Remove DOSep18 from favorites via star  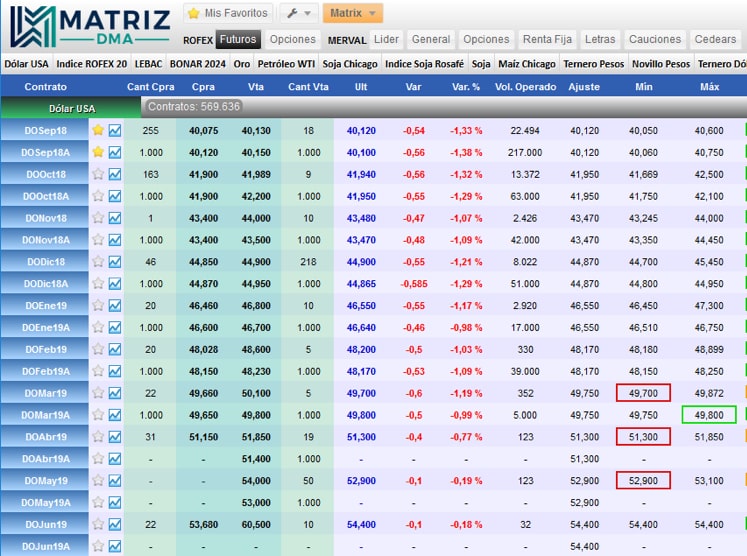[98, 130]
